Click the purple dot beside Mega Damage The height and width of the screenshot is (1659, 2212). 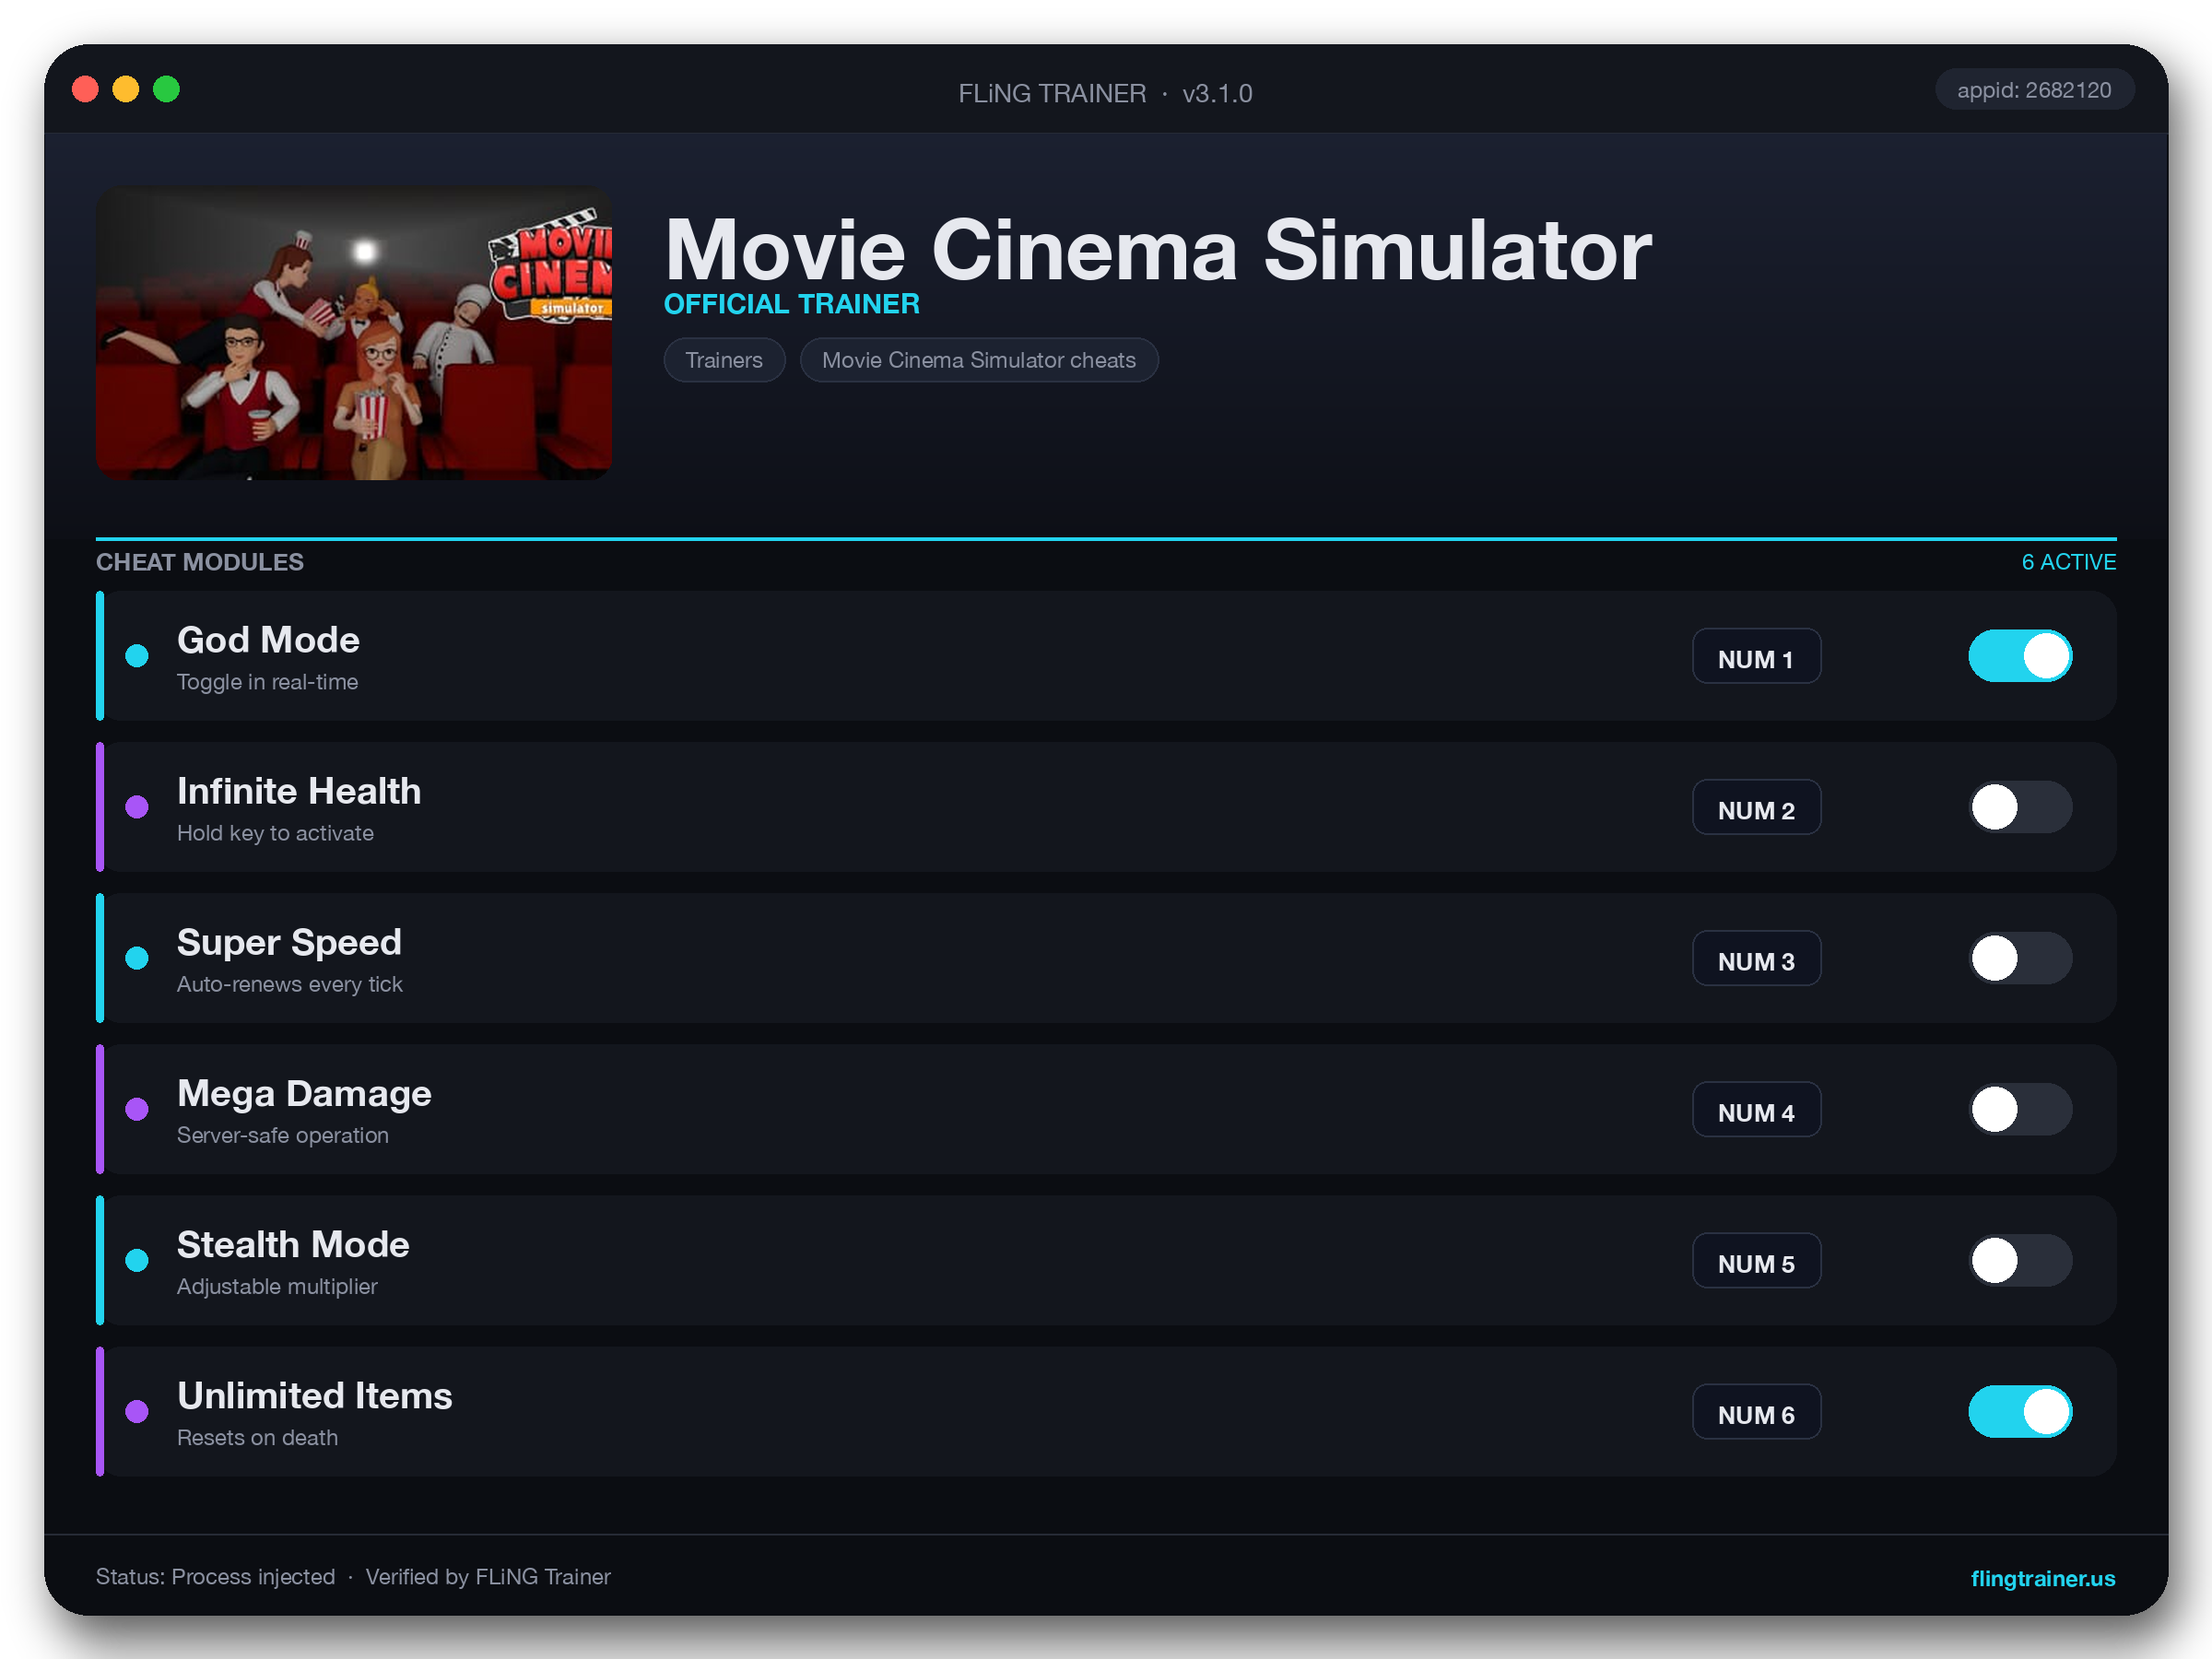137,1109
